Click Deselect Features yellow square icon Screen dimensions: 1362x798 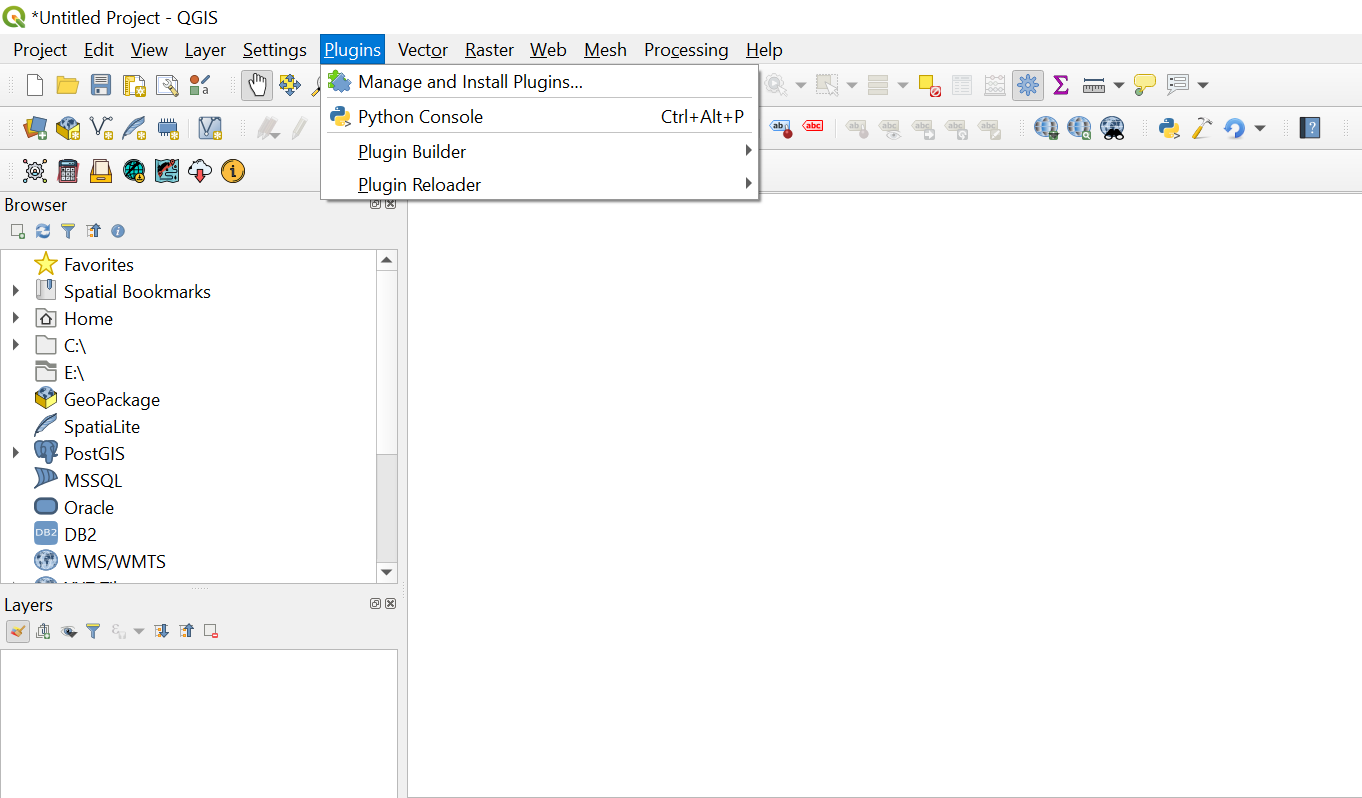tap(930, 85)
